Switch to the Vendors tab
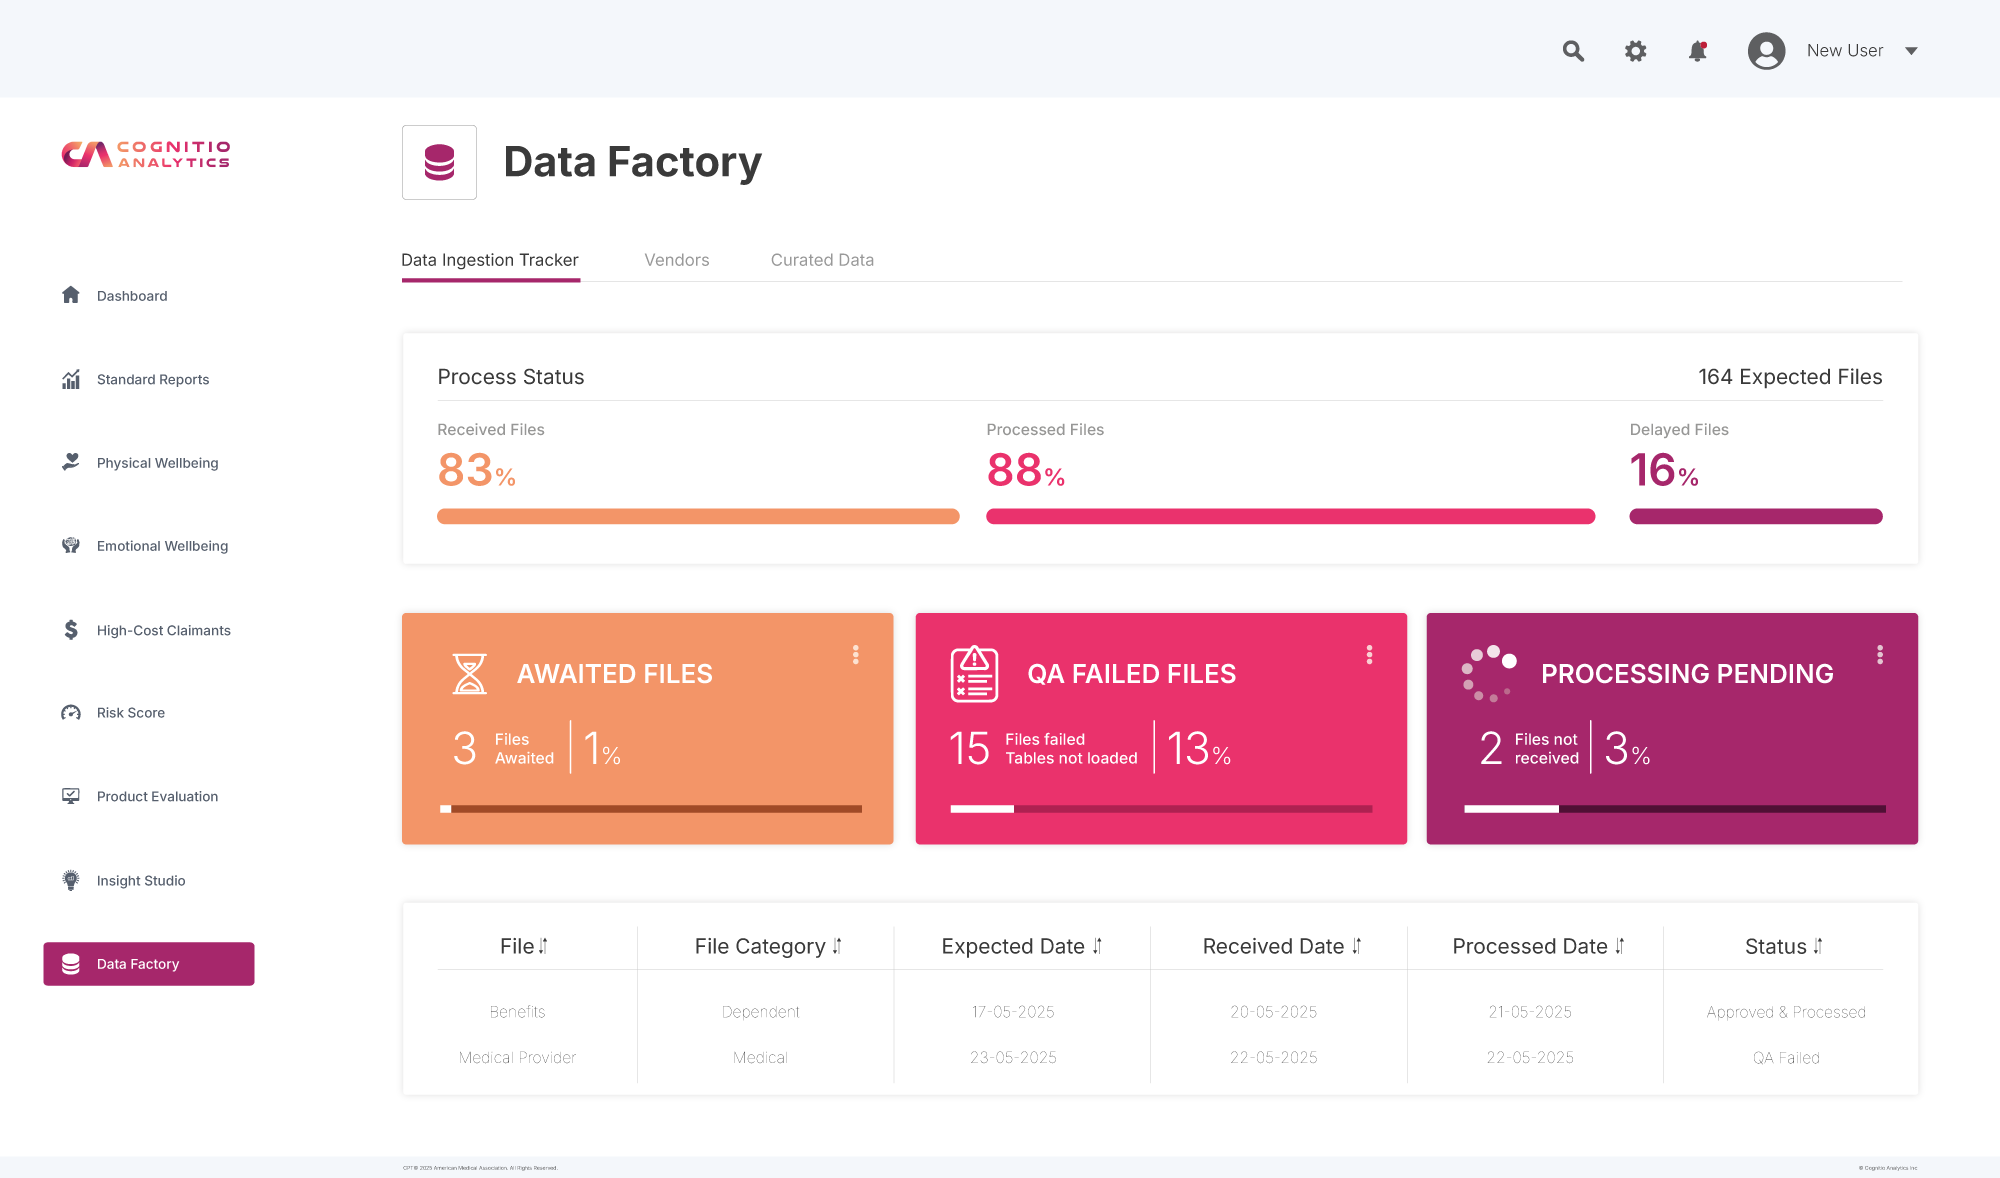This screenshot has width=2000, height=1178. tap(676, 260)
